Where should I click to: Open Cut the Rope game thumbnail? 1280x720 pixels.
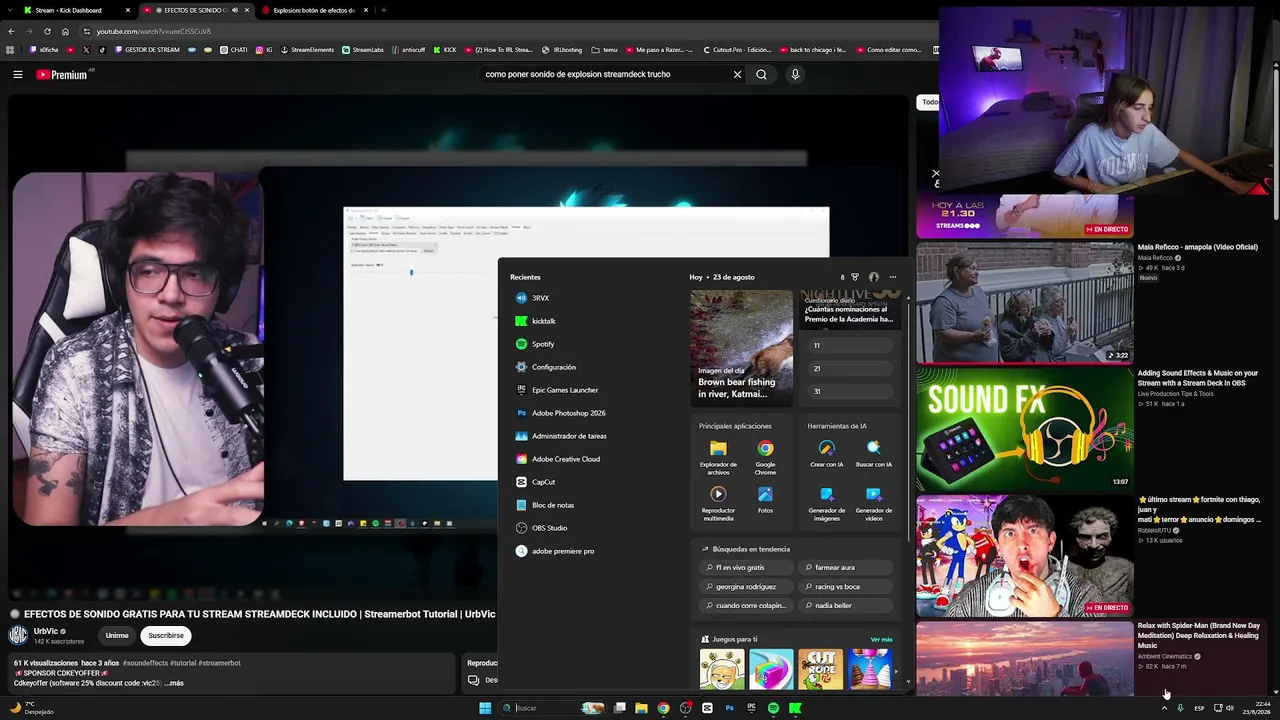pyautogui.click(x=820, y=669)
